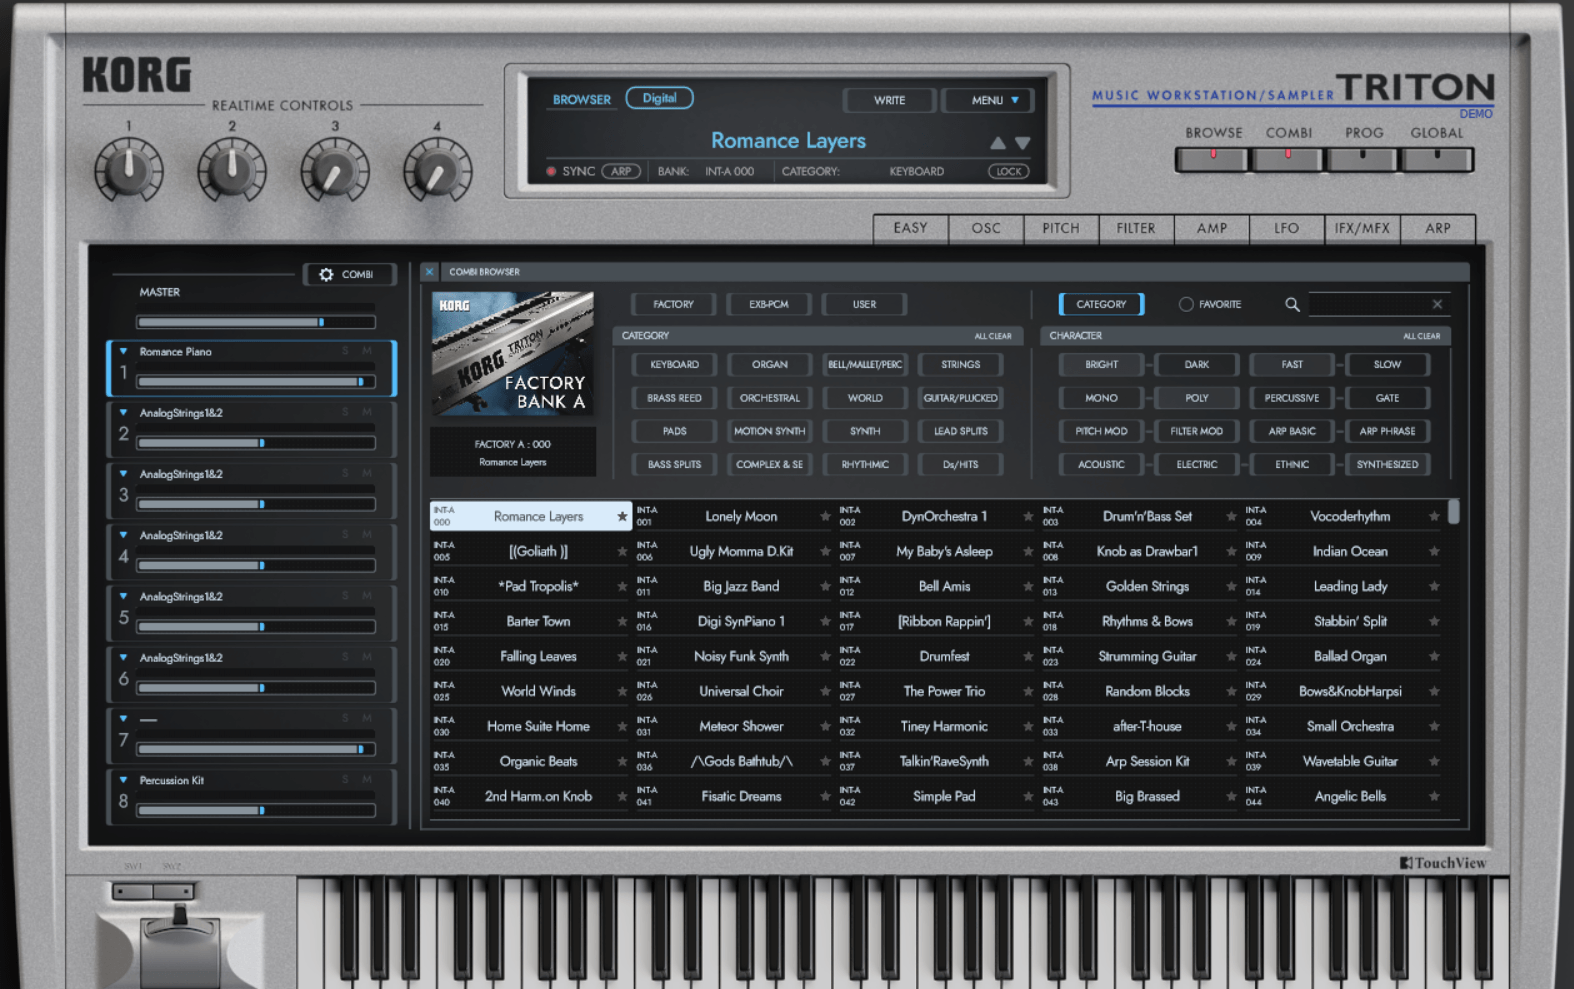Turn realtime control knob 1
The width and height of the screenshot is (1574, 989).
[129, 170]
